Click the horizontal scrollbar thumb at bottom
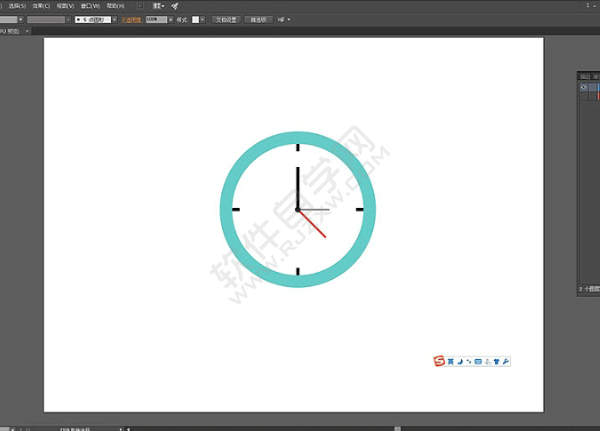This screenshot has height=431, width=600. pyautogui.click(x=398, y=429)
